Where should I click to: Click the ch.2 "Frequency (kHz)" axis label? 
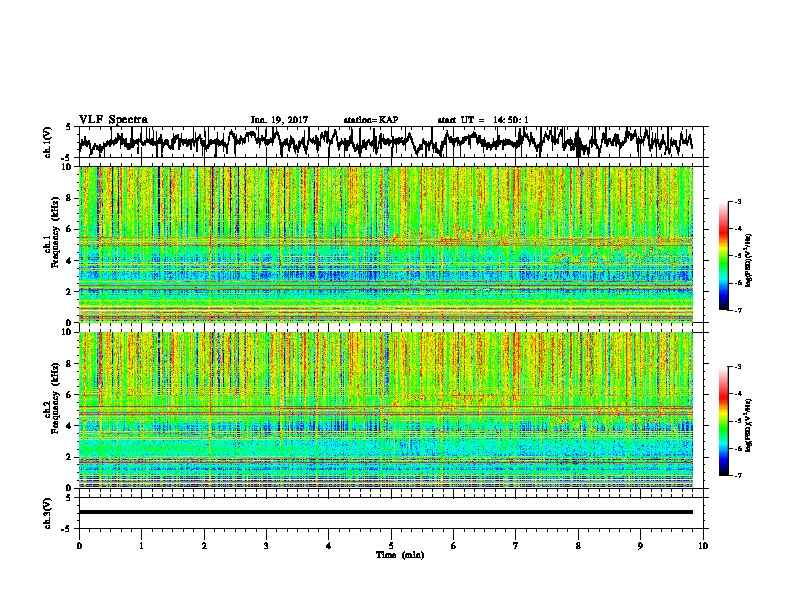point(56,398)
